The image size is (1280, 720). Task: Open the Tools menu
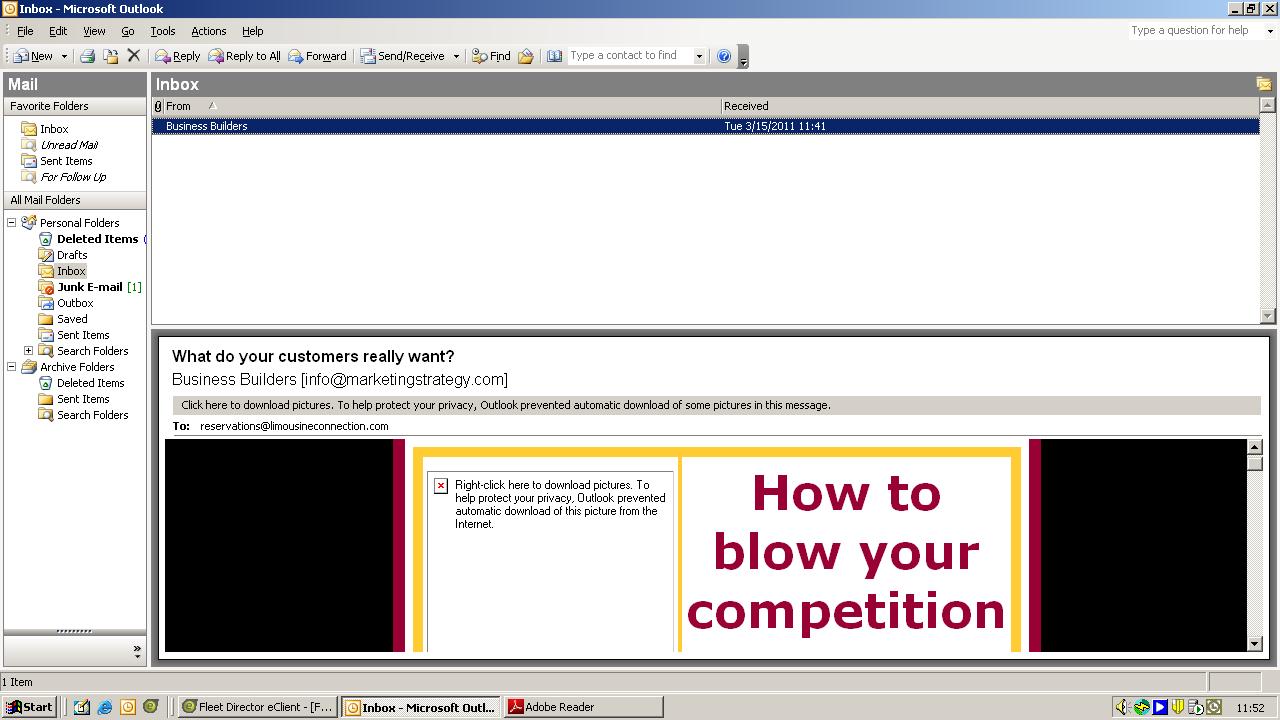[x=162, y=31]
